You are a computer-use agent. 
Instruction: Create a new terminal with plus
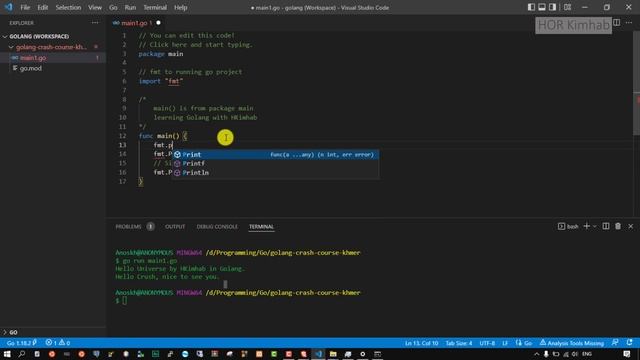click(x=587, y=226)
